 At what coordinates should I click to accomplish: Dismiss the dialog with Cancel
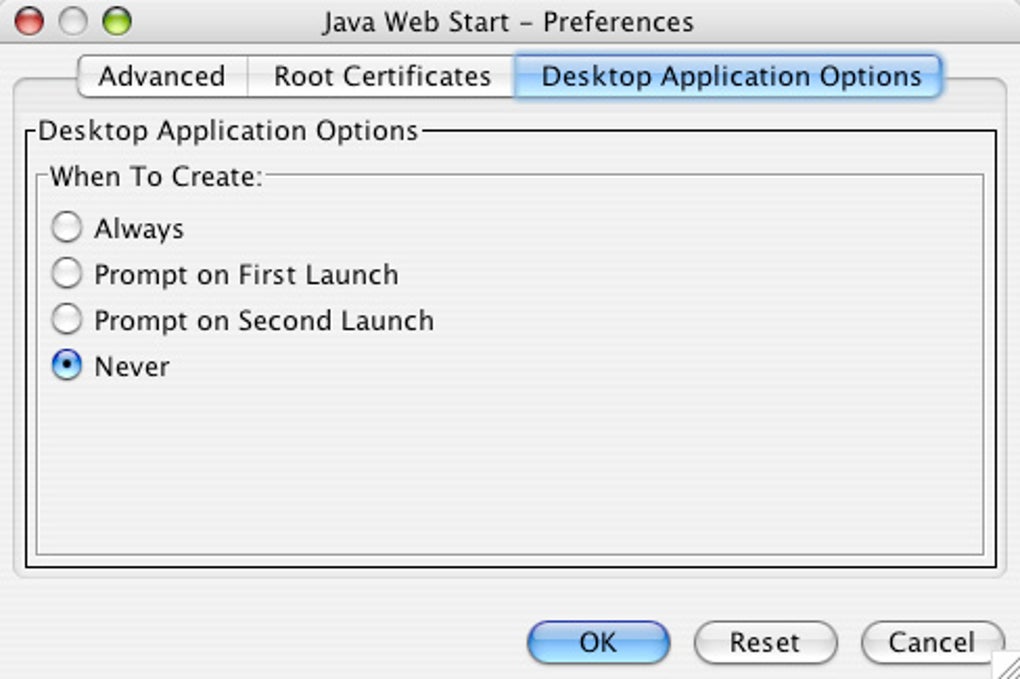click(931, 642)
